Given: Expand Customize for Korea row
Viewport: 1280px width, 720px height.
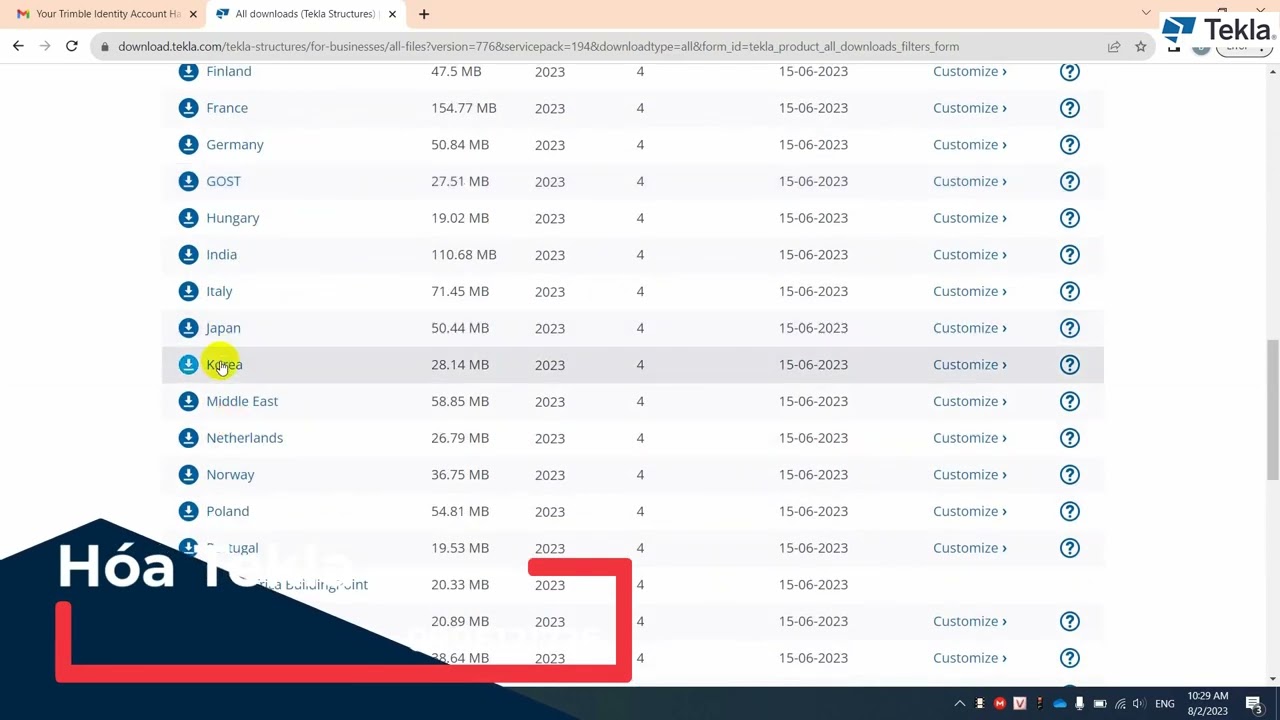Looking at the screenshot, I should [970, 364].
